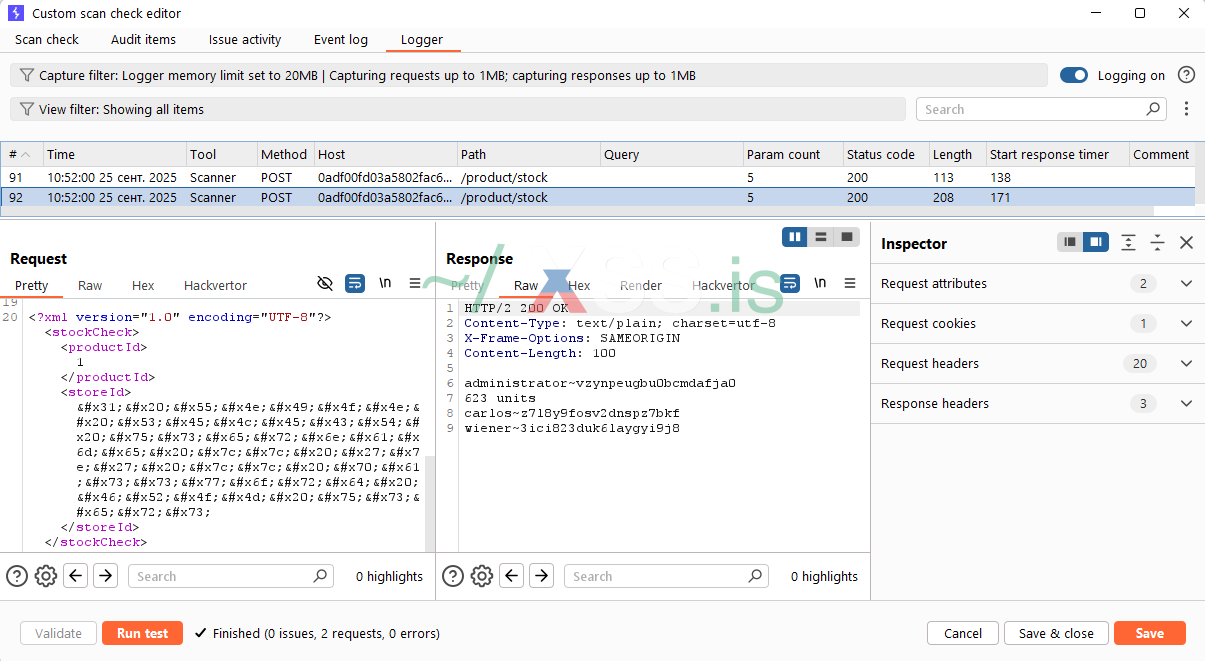Click magnifier in Response search box
The width and height of the screenshot is (1205, 661).
[x=755, y=576]
